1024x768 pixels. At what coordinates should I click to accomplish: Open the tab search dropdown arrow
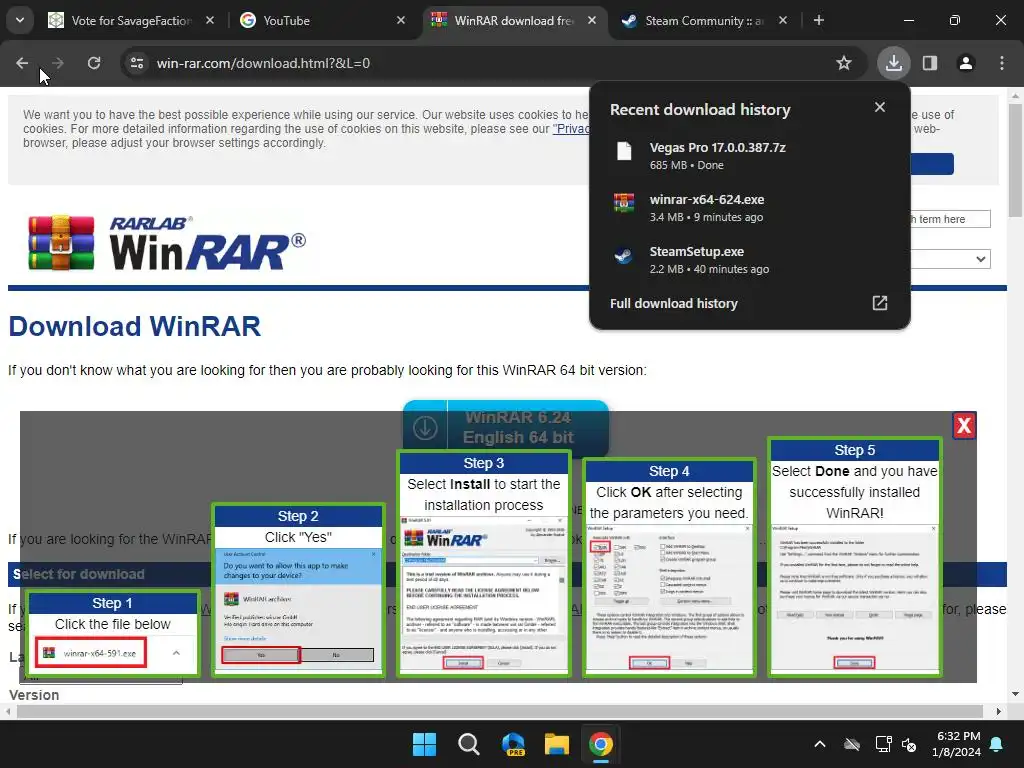[x=20, y=20]
